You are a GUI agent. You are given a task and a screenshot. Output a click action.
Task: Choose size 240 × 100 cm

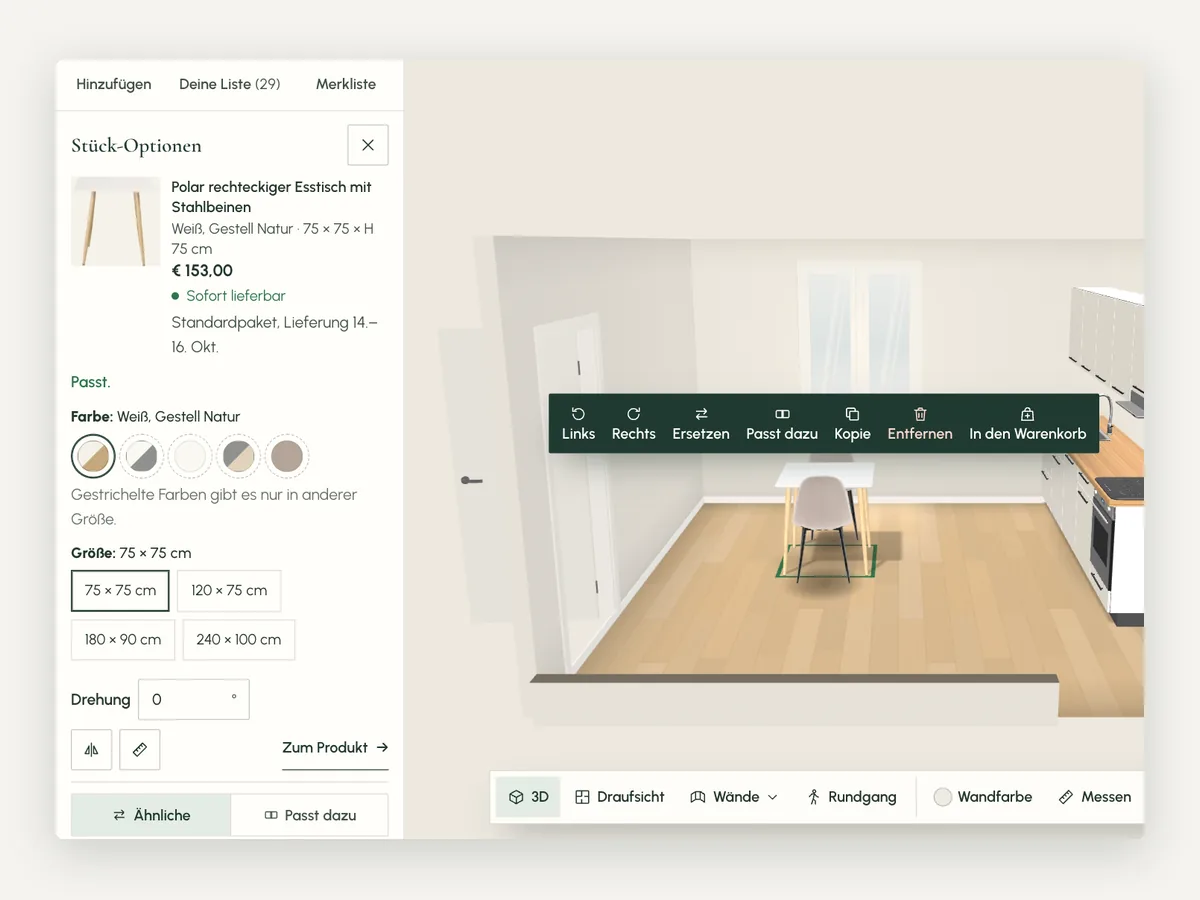239,639
